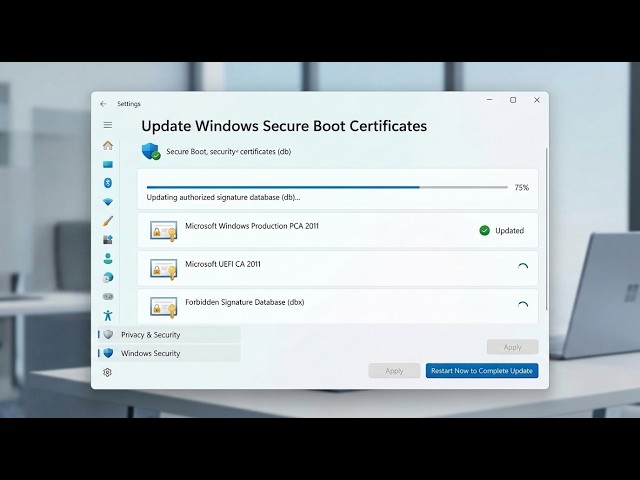Open the Accessibility sidebar icon
The width and height of the screenshot is (640, 480).
[108, 315]
